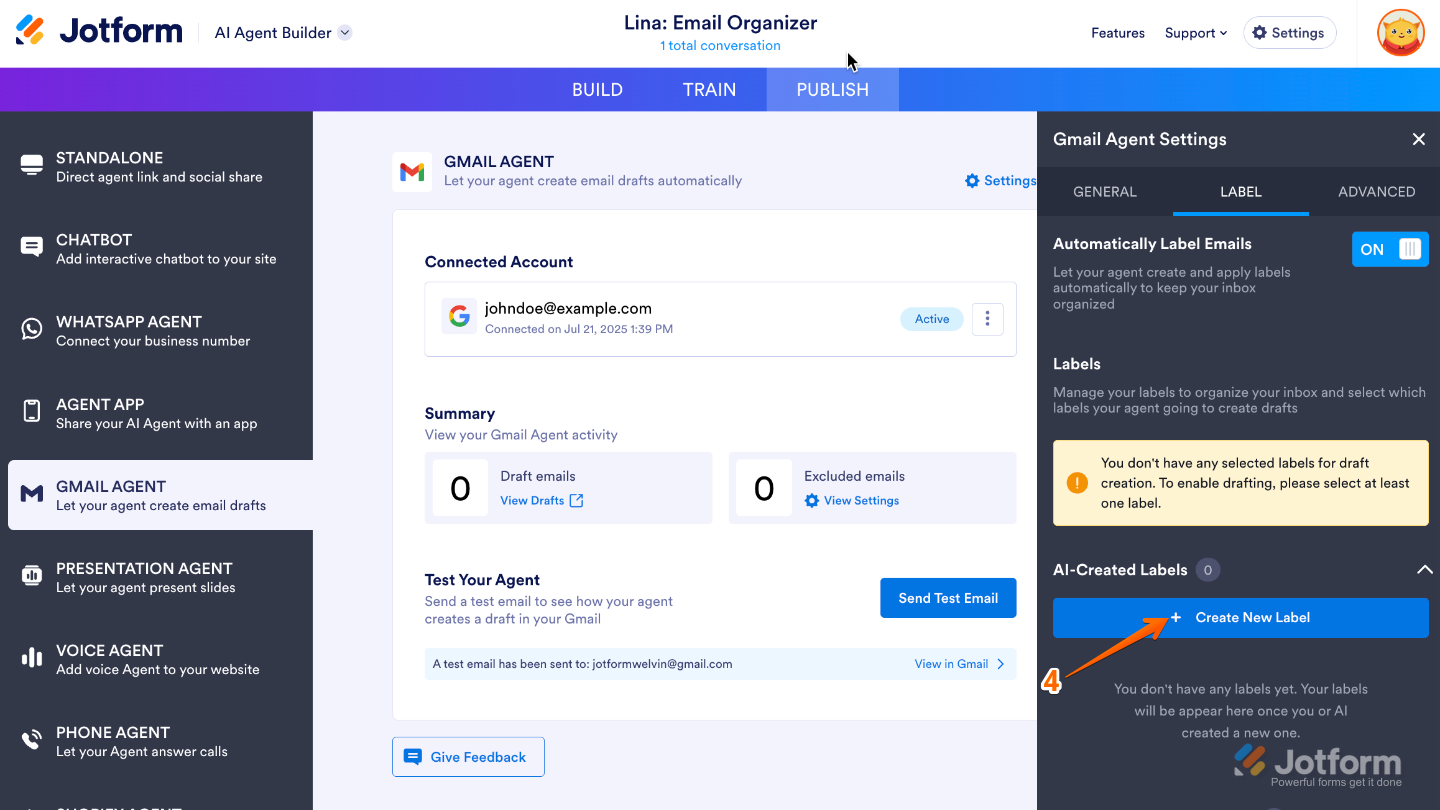The image size is (1440, 810).
Task: Select the LABEL settings tab
Action: (x=1241, y=192)
